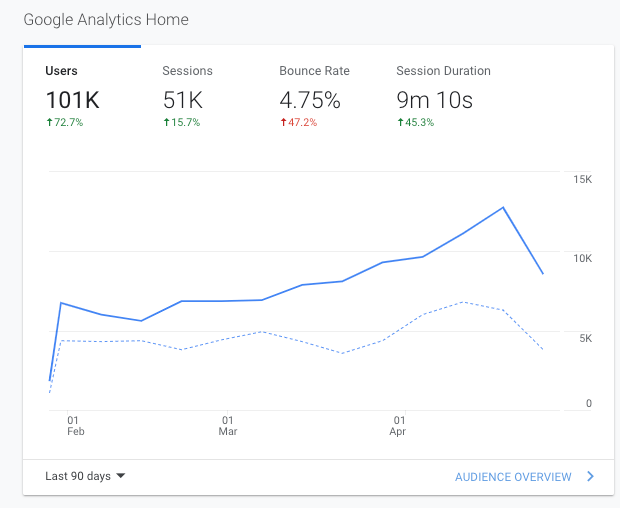Click the chevron arrow beside Audience Overview

(590, 476)
